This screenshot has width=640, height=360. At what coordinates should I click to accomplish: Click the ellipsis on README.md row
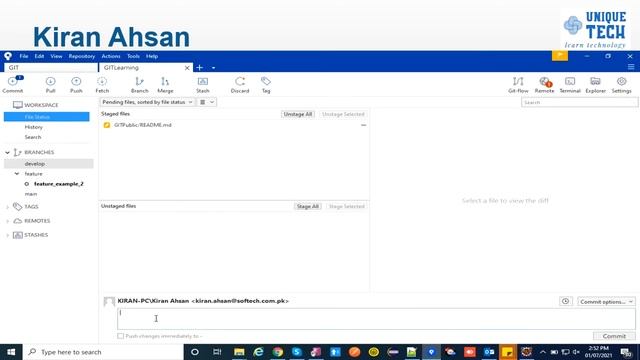[363, 125]
